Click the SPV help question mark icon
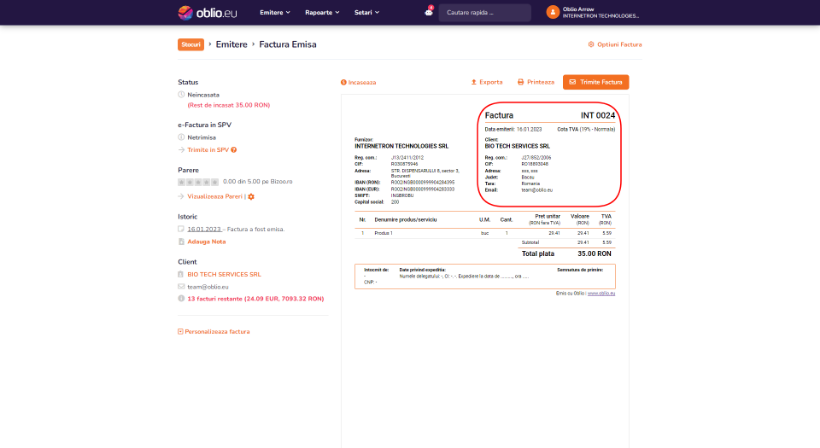Viewport: 820px width, 448px height. pyautogui.click(x=234, y=150)
